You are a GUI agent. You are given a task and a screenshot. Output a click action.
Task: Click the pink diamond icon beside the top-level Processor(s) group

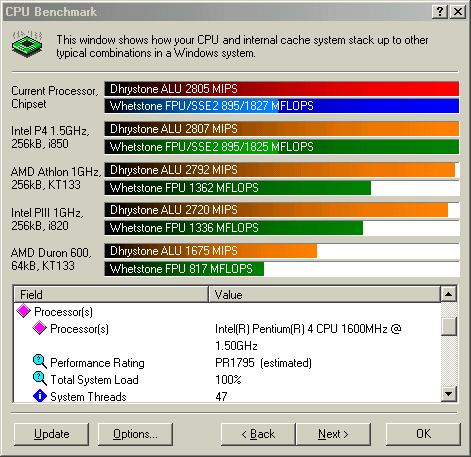tap(24, 311)
